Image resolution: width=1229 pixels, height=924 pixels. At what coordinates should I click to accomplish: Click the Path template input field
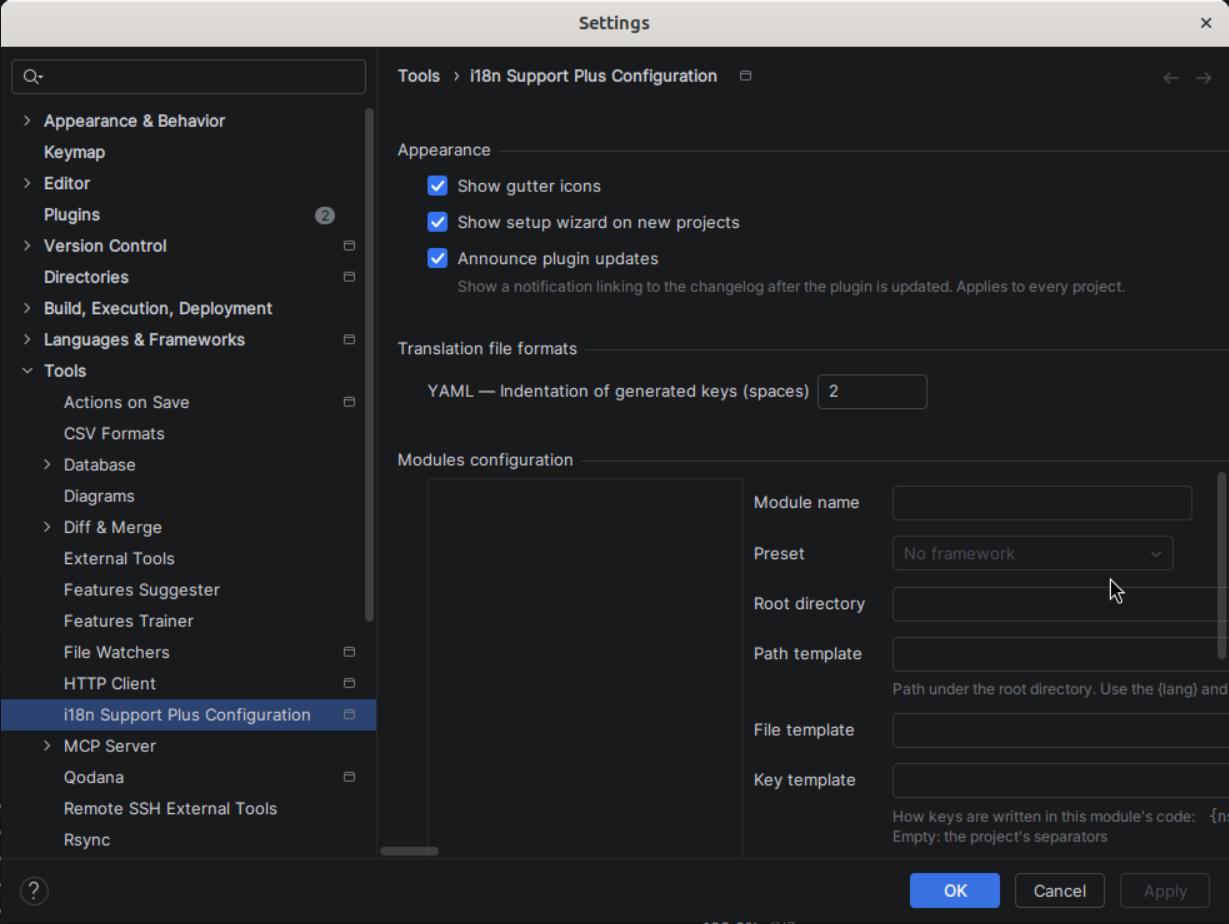pos(1060,654)
